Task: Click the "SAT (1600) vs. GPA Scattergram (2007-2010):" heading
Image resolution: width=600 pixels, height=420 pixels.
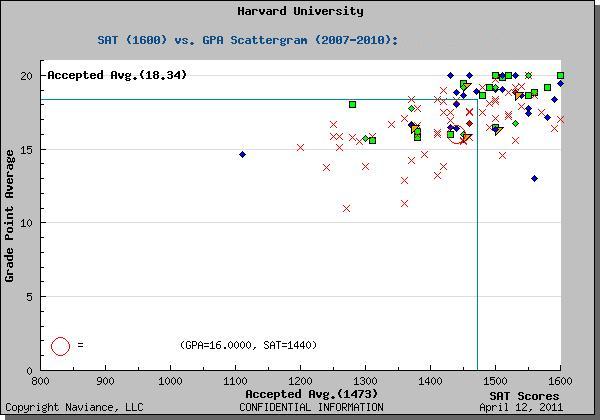Action: pos(248,40)
